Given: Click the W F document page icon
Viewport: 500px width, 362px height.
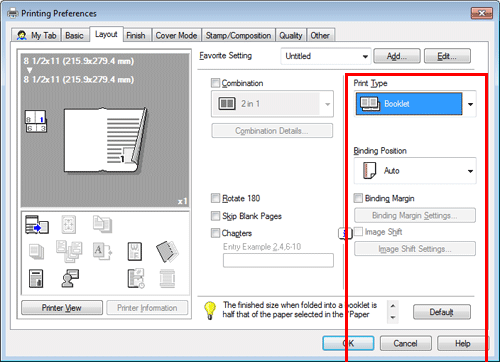Looking at the screenshot, I should (135, 252).
